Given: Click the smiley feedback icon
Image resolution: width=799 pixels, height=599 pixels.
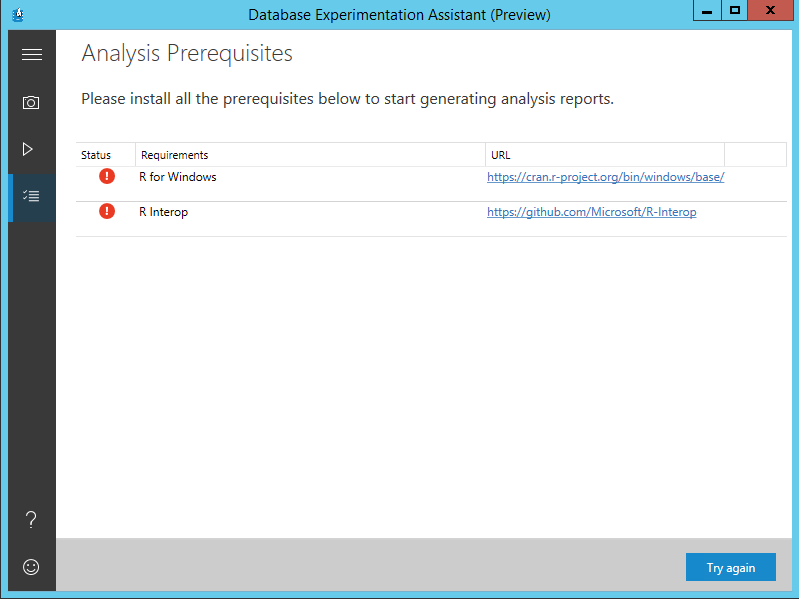Looking at the screenshot, I should click(x=31, y=566).
